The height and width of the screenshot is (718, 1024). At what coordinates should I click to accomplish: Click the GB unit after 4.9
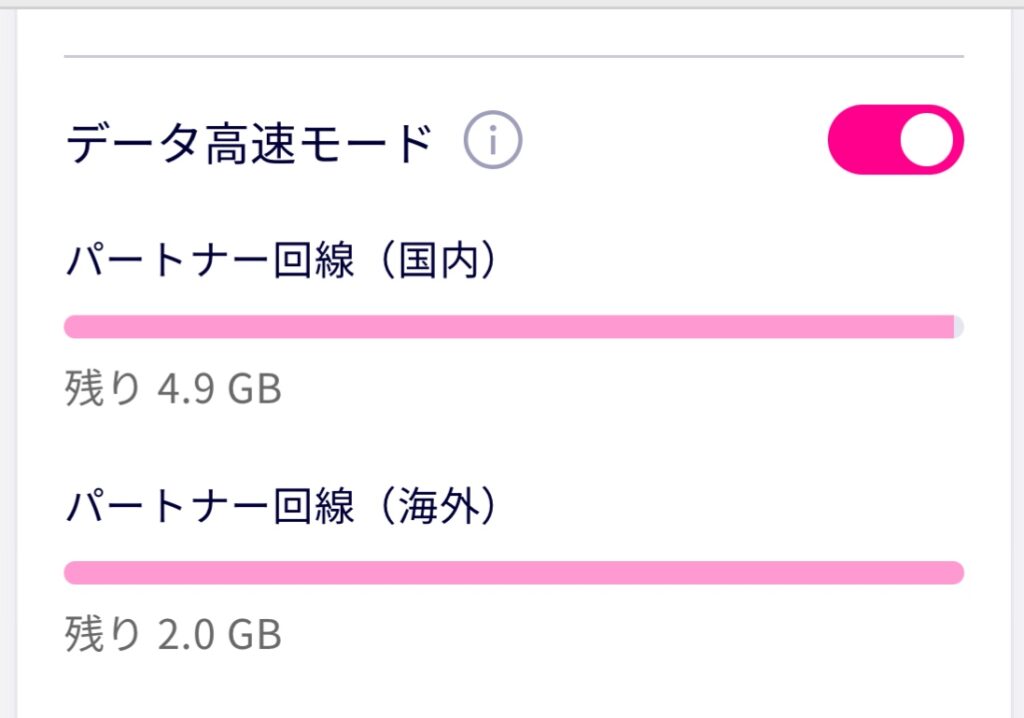[x=254, y=389]
